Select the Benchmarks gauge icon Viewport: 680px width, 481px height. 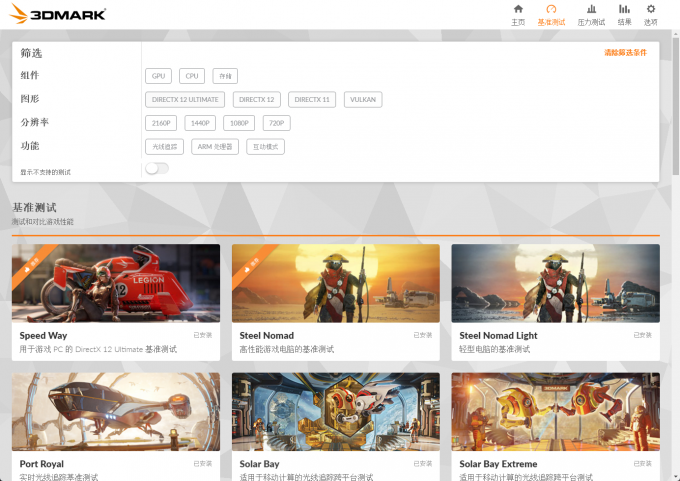pos(551,9)
